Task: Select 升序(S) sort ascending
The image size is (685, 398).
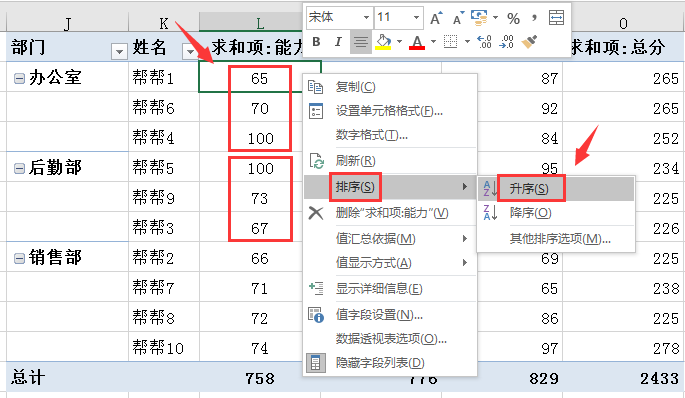Action: [556, 189]
